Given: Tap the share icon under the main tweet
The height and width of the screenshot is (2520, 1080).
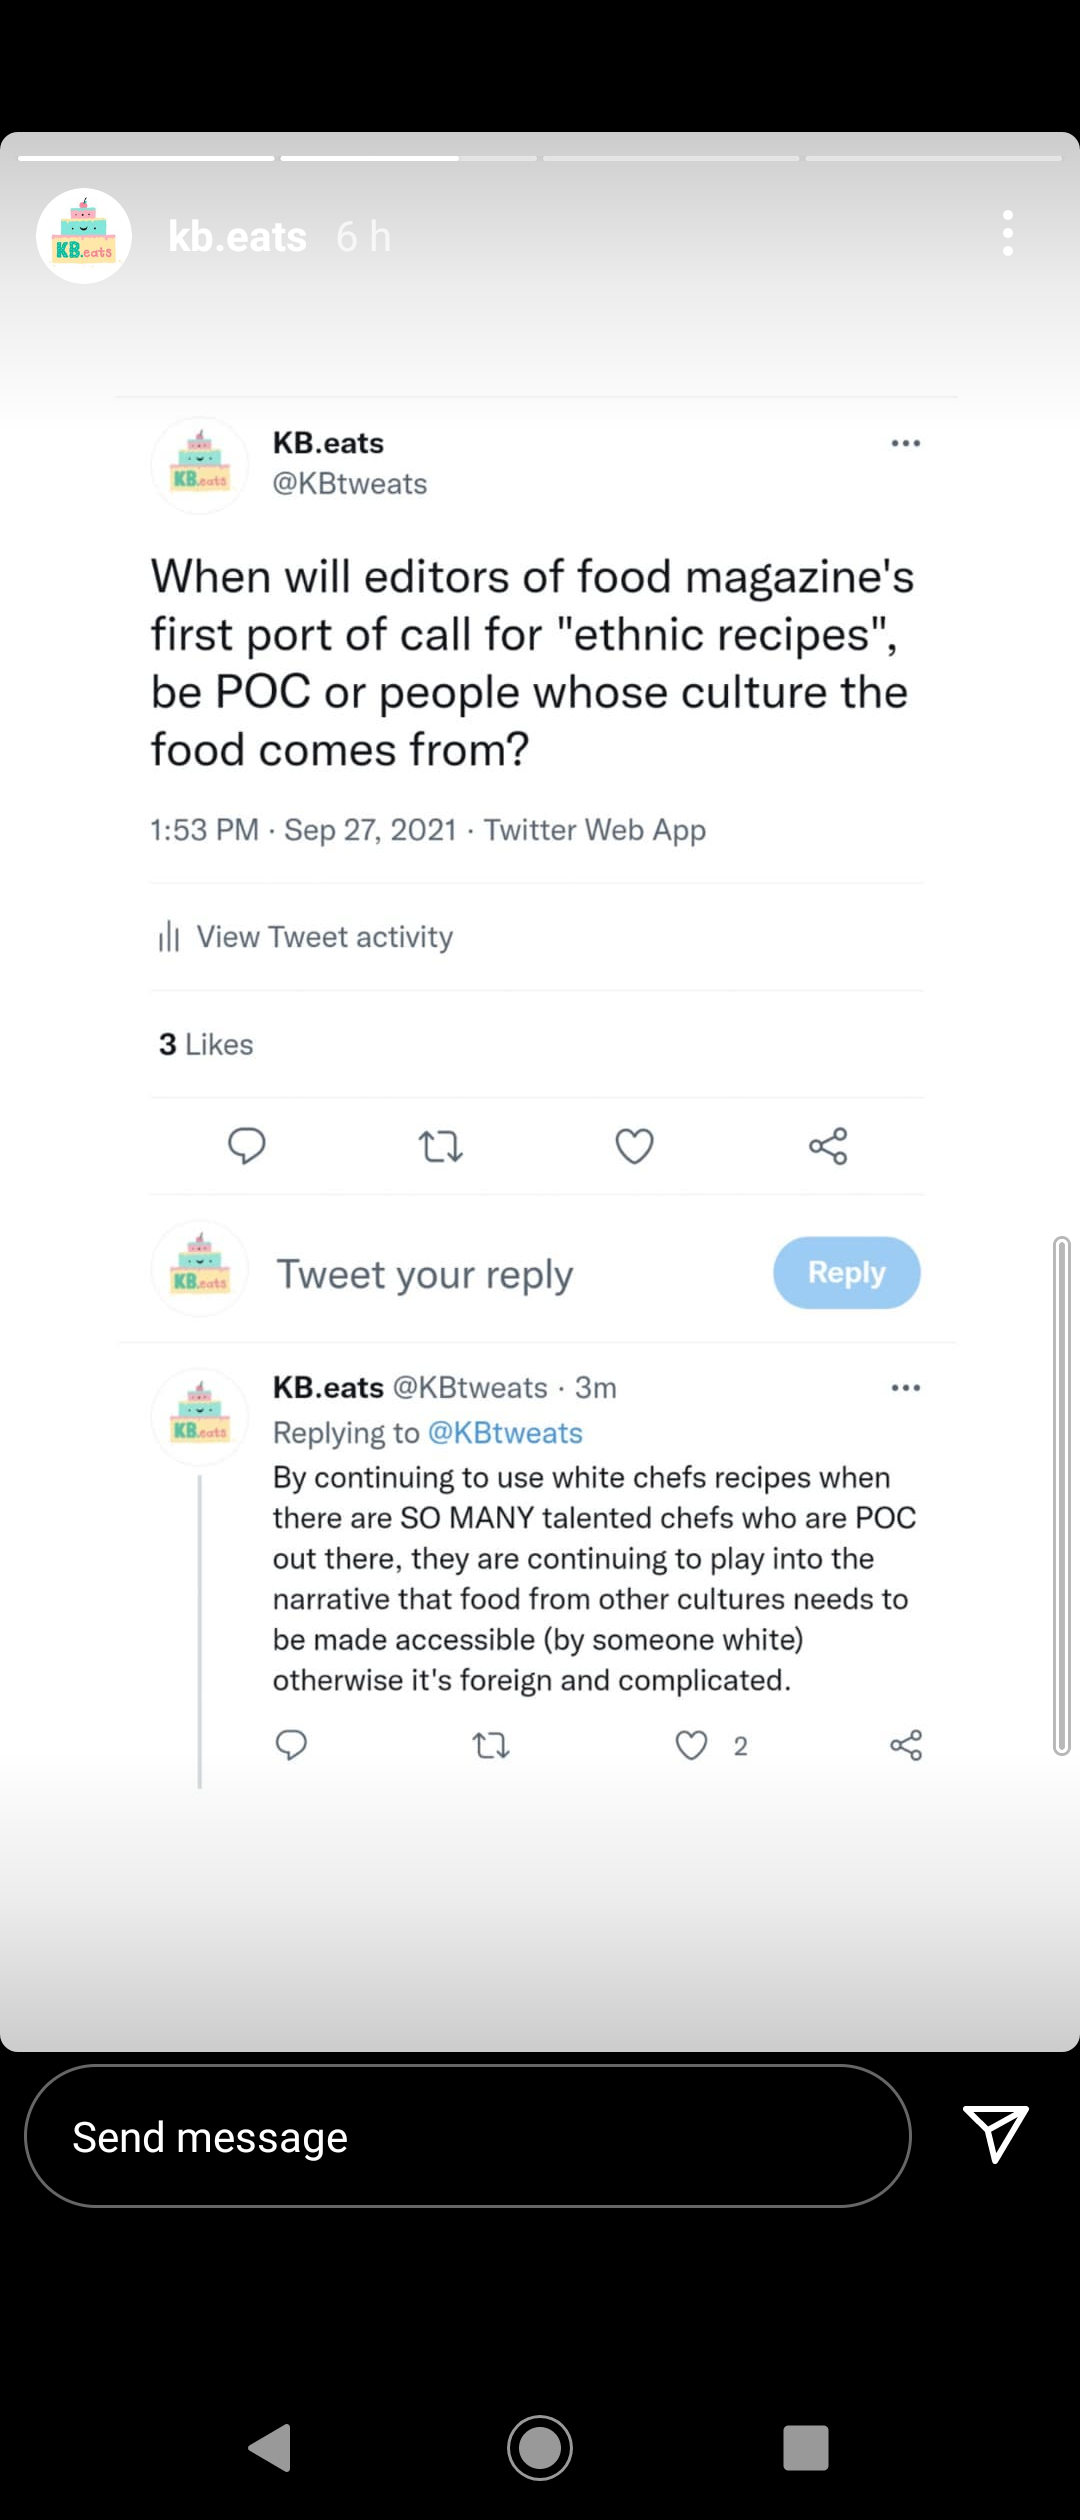Looking at the screenshot, I should point(828,1146).
